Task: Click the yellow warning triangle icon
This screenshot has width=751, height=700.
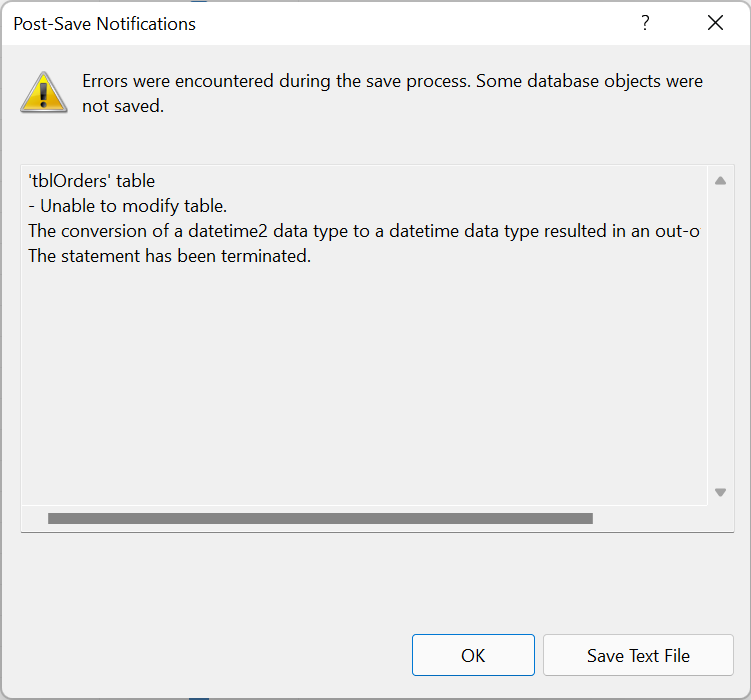Action: pyautogui.click(x=44, y=92)
